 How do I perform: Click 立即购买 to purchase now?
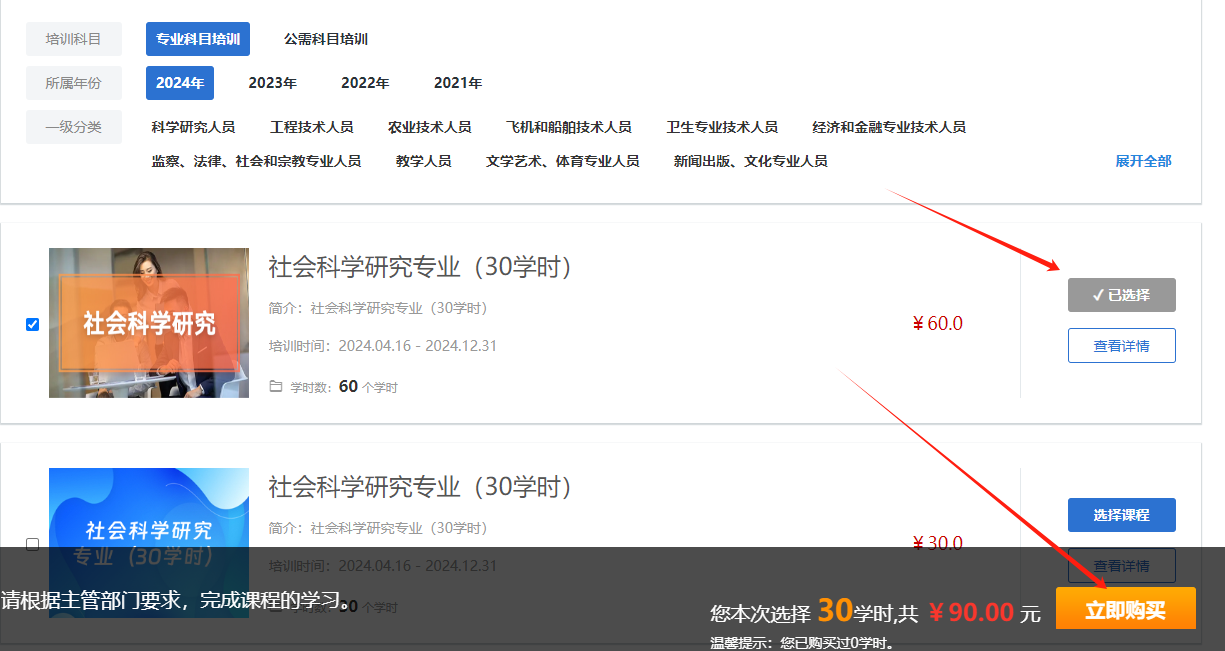click(1125, 609)
